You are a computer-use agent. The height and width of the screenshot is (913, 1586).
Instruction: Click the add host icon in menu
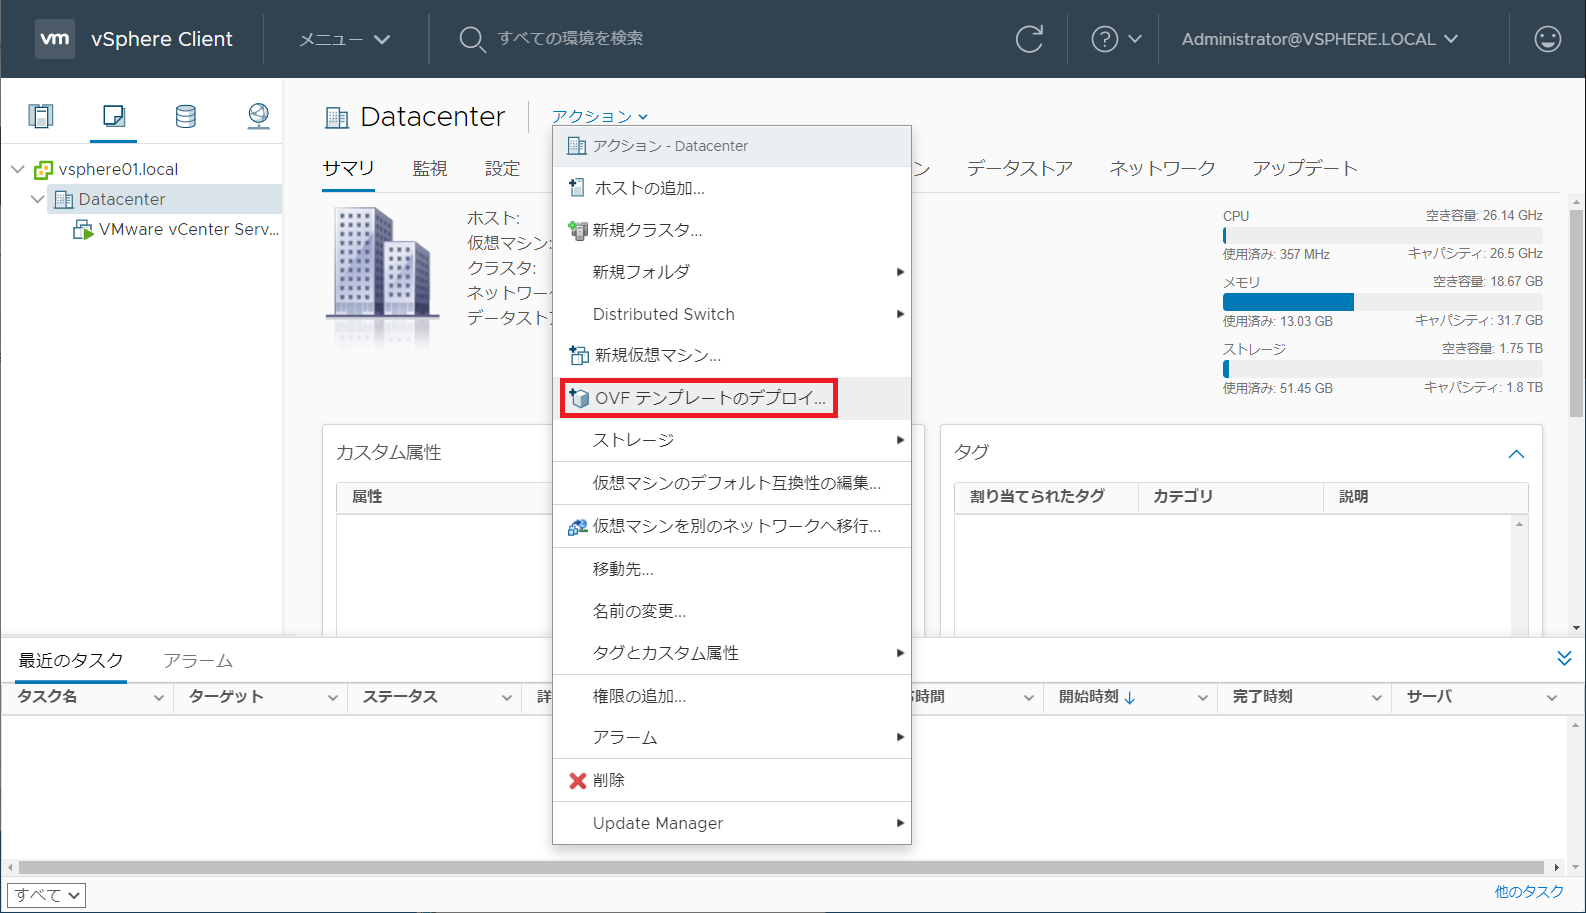coord(577,187)
